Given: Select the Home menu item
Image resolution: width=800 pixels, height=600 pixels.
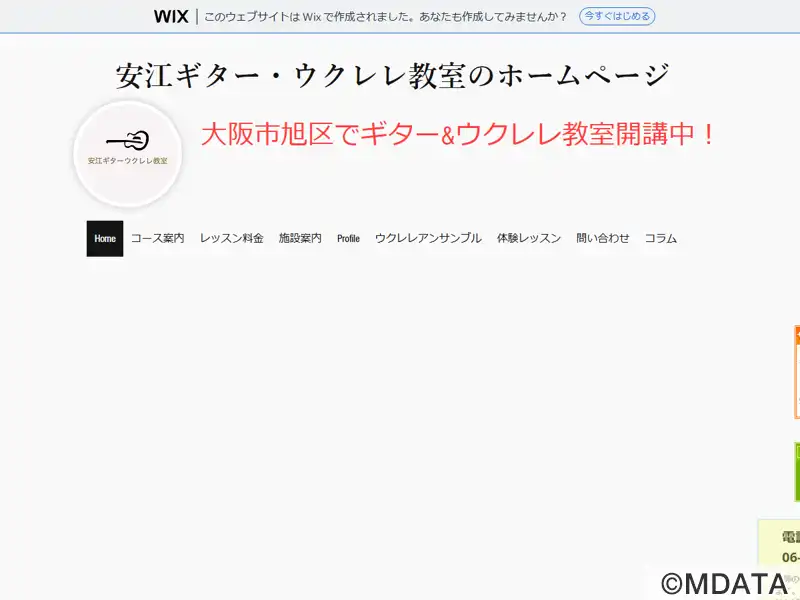Looking at the screenshot, I should coord(105,239).
